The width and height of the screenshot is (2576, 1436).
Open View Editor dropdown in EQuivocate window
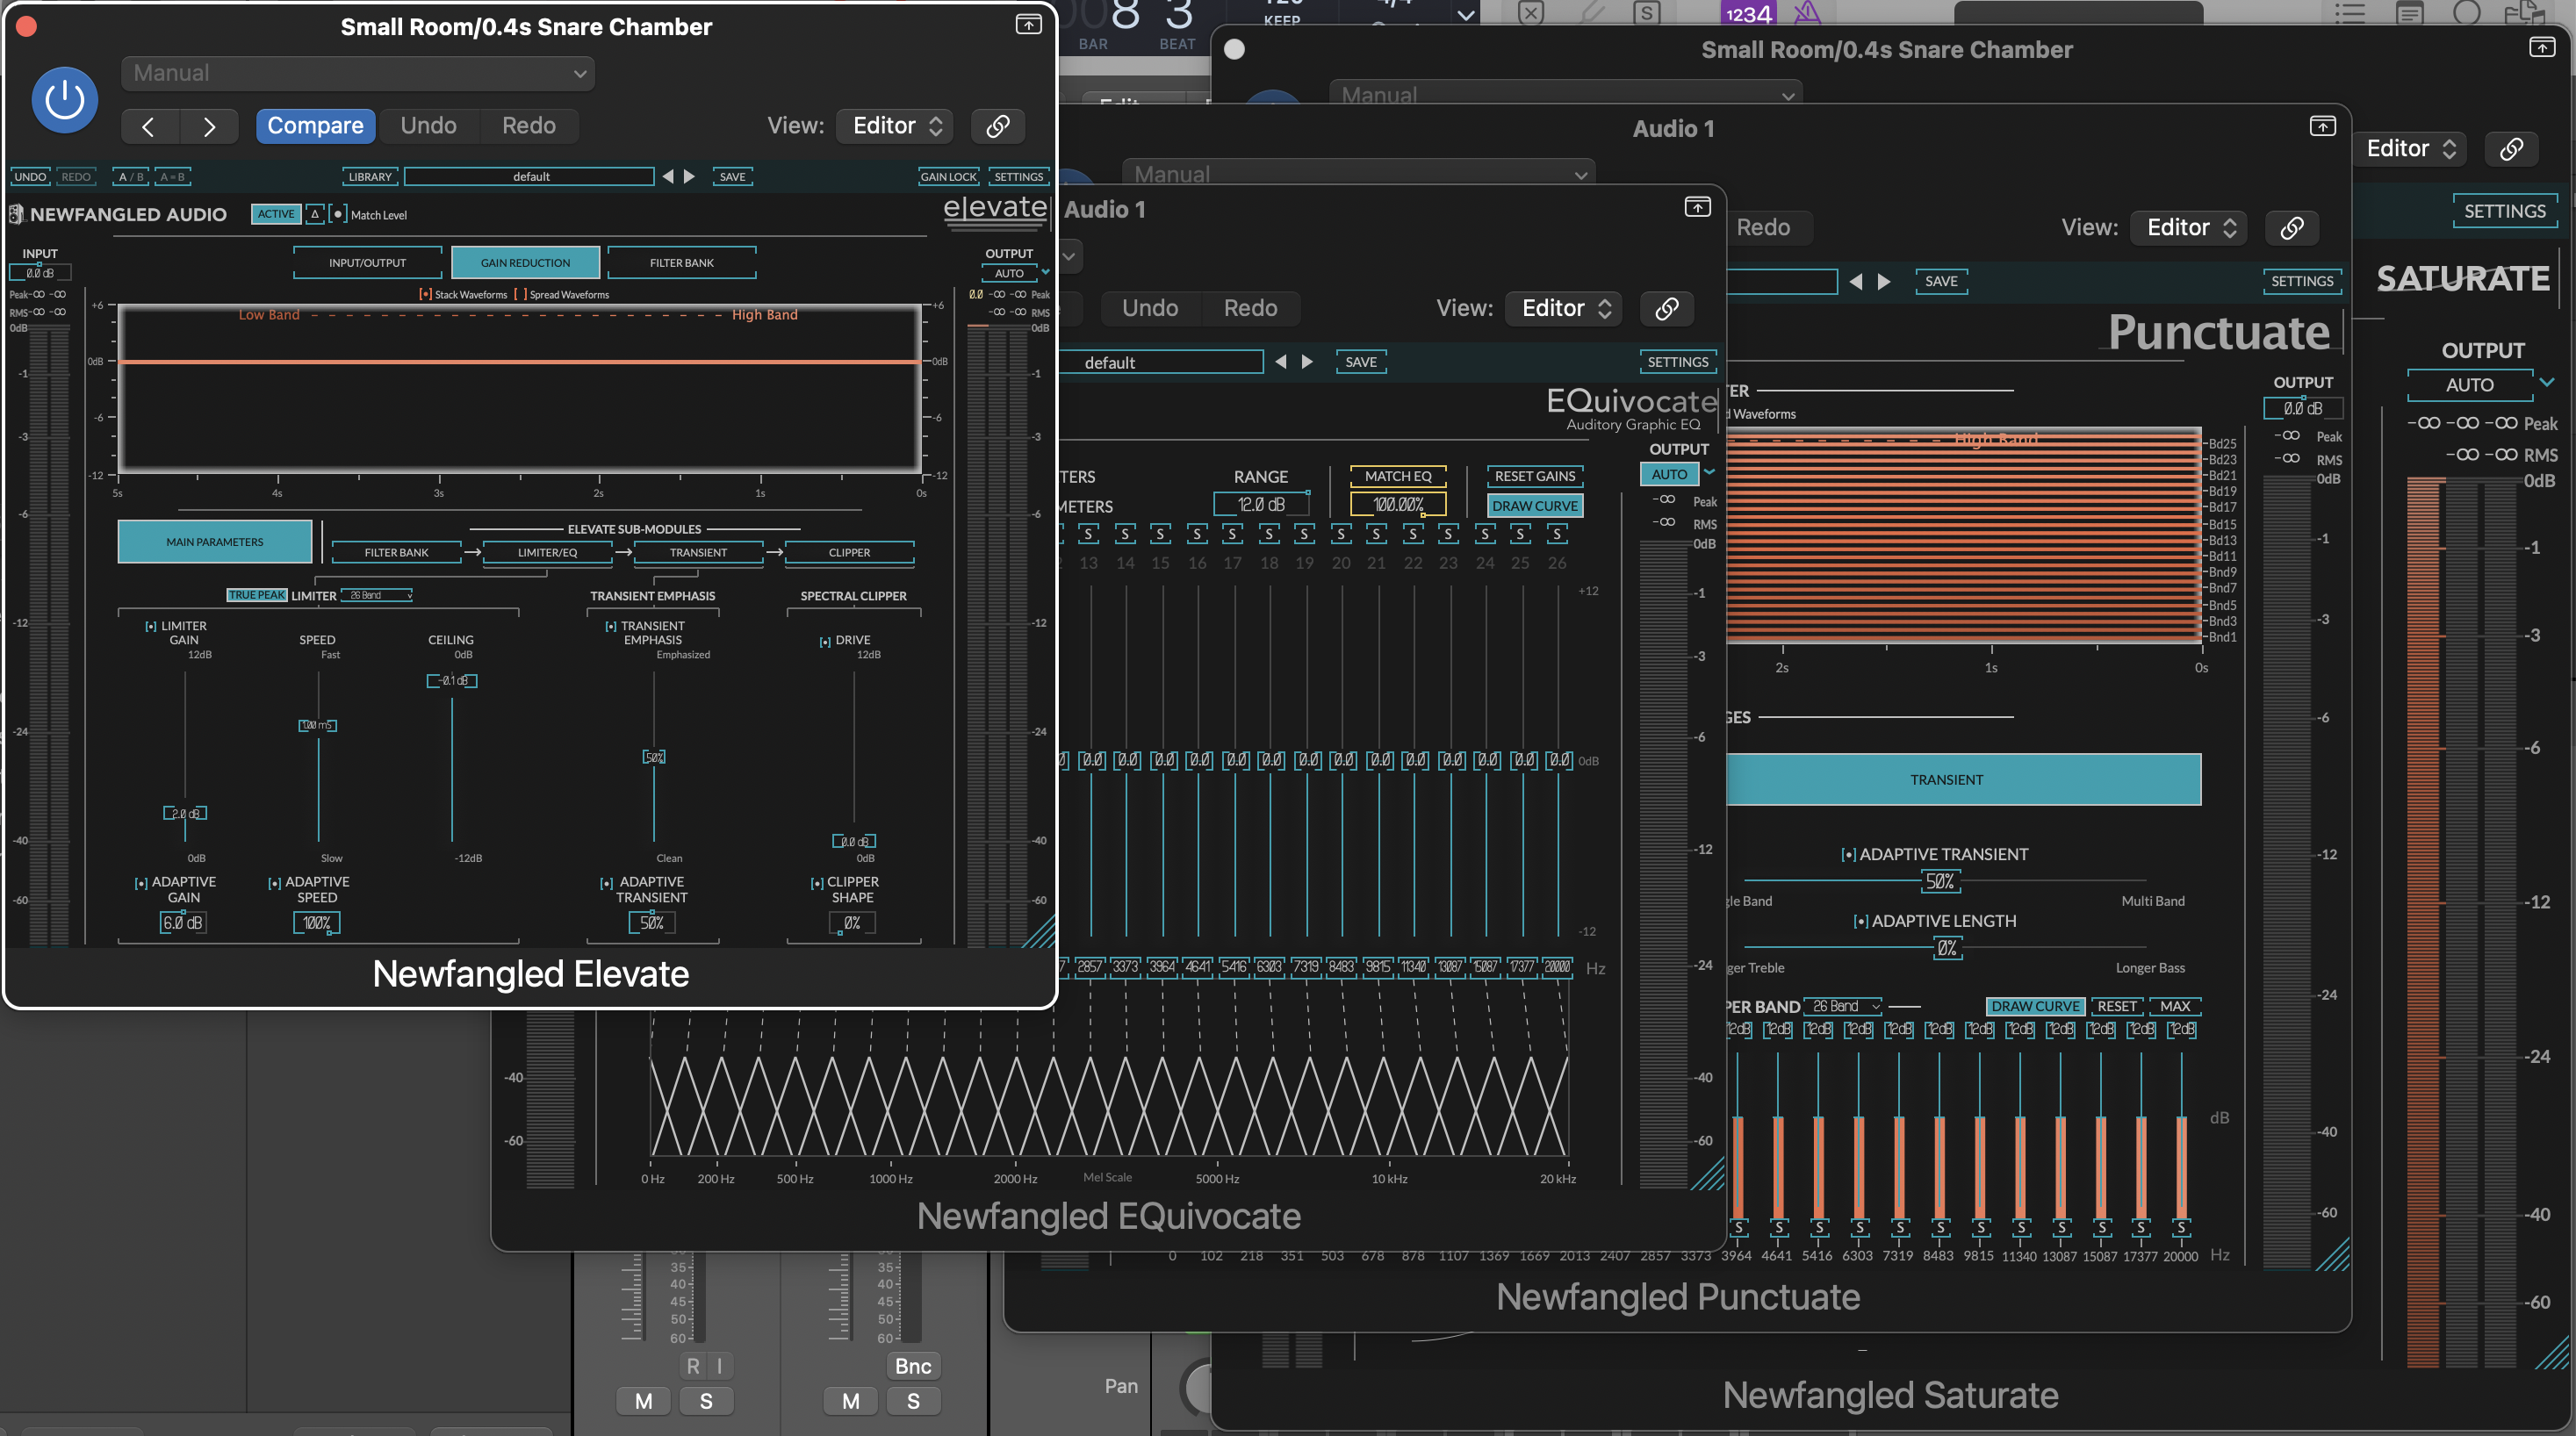1565,308
